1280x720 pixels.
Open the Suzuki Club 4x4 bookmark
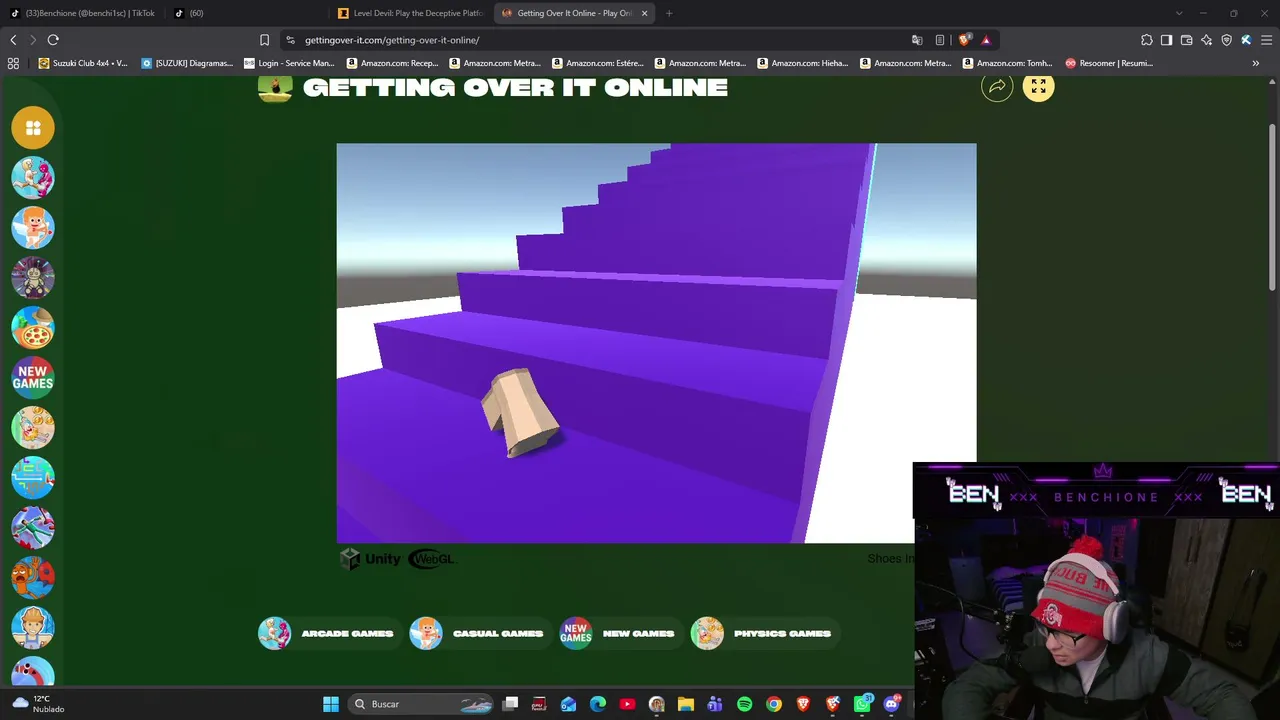pyautogui.click(x=83, y=63)
